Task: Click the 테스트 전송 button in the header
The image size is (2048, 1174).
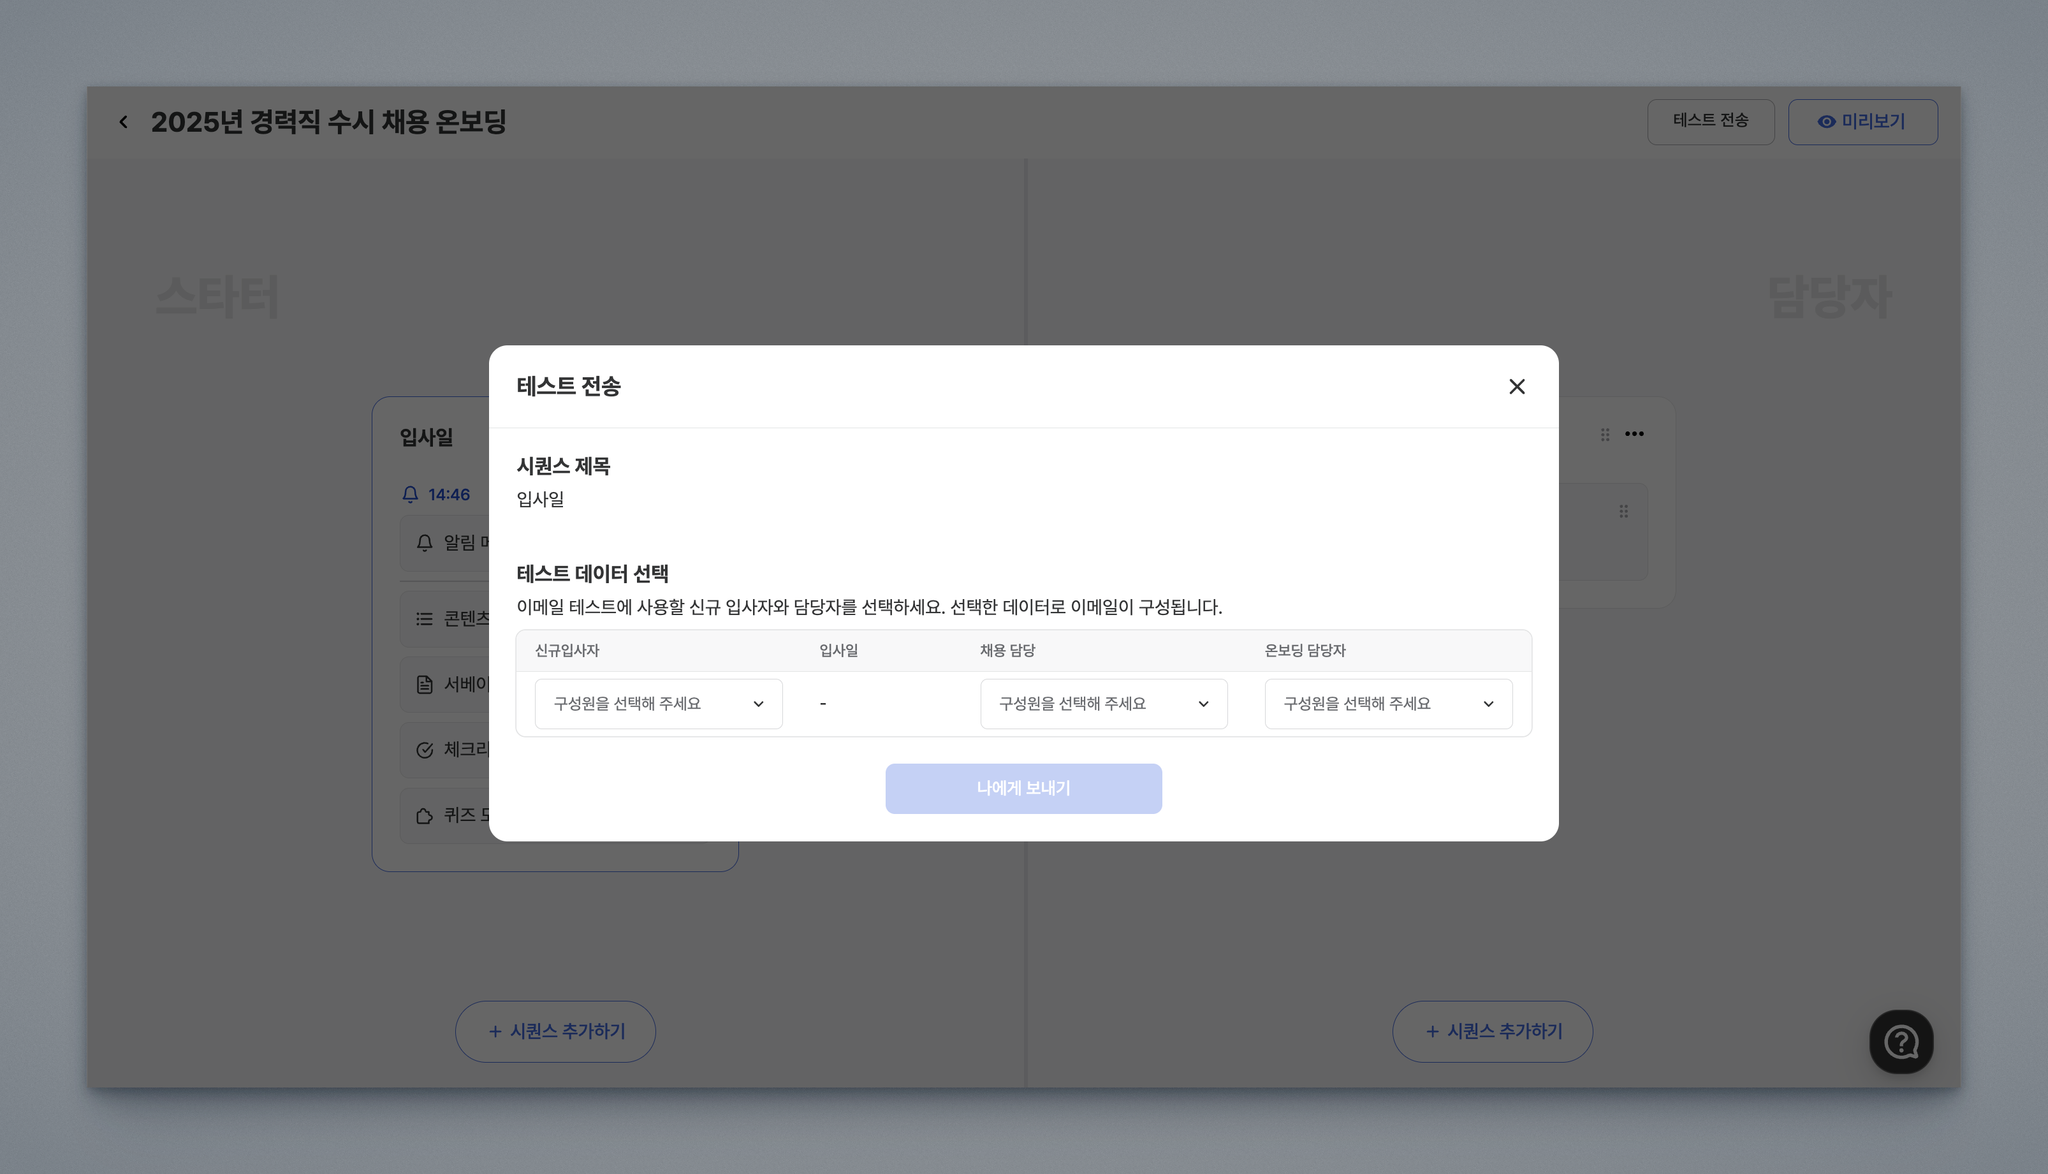Action: [x=1710, y=121]
